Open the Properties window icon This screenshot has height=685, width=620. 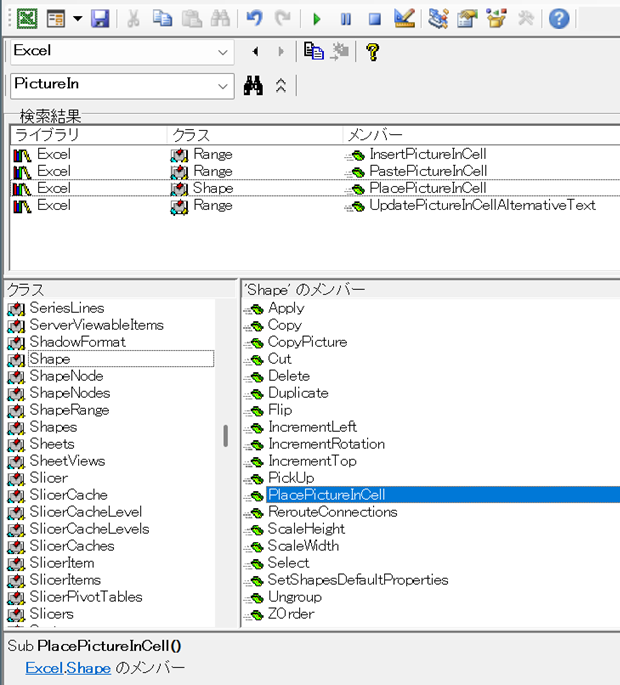(x=467, y=19)
